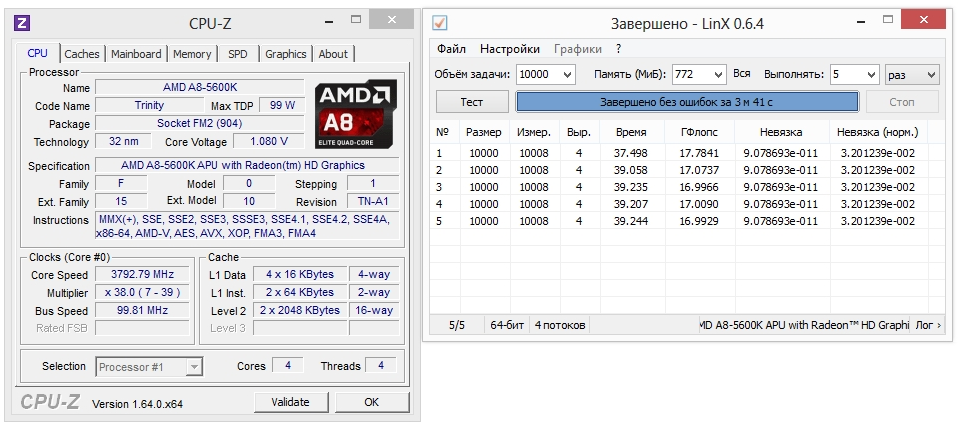Image resolution: width=958 pixels, height=425 pixels.
Task: Click the Multiplier value x 38.0
Action: (142, 292)
